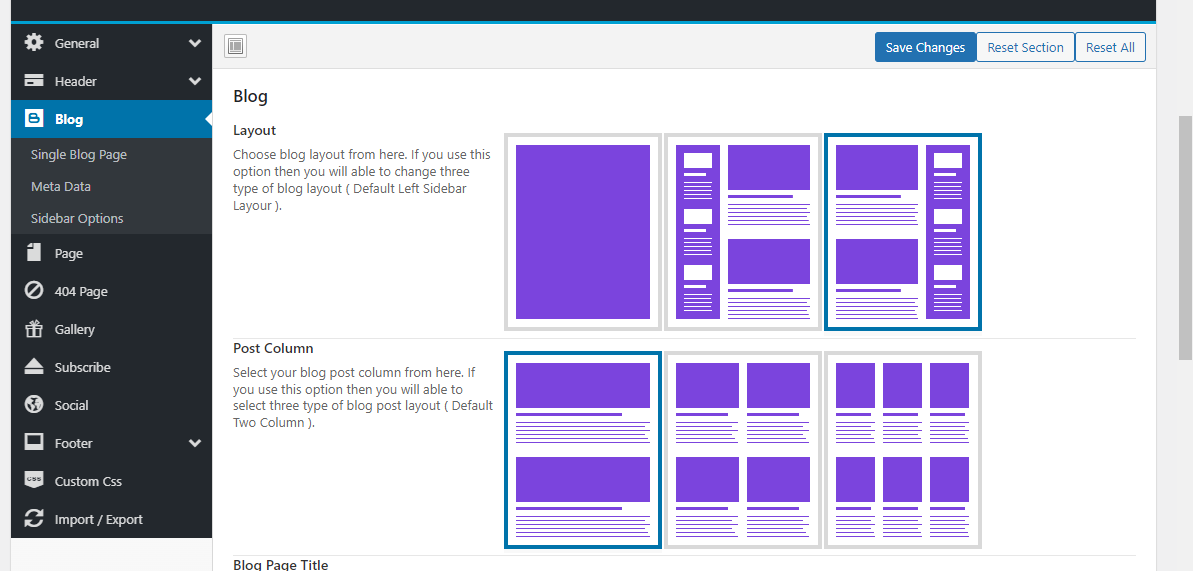1193x571 pixels.
Task: Click the General gear icon in sidebar
Action: [x=34, y=43]
